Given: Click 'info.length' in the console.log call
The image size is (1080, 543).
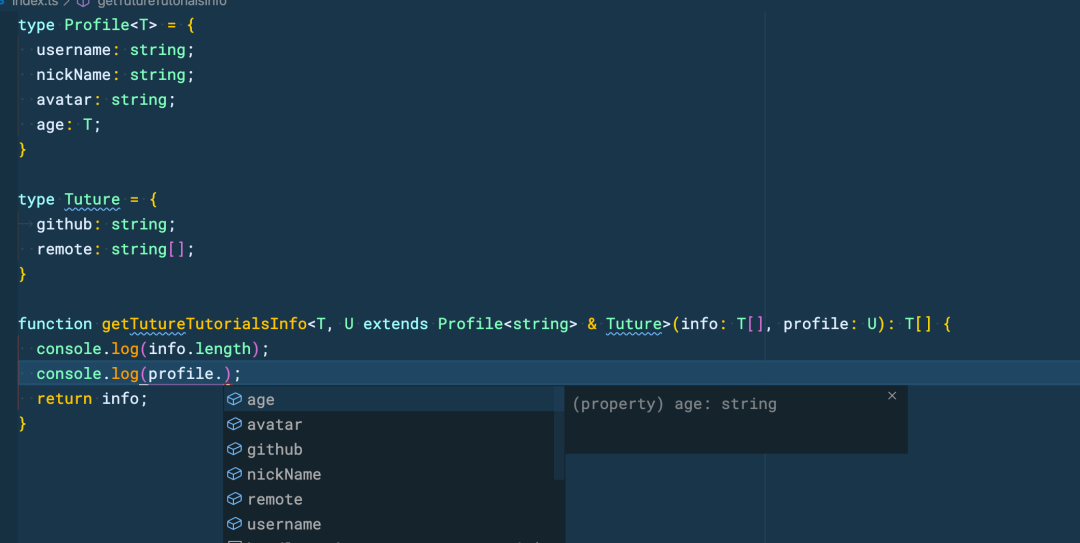Looking at the screenshot, I should (200, 349).
